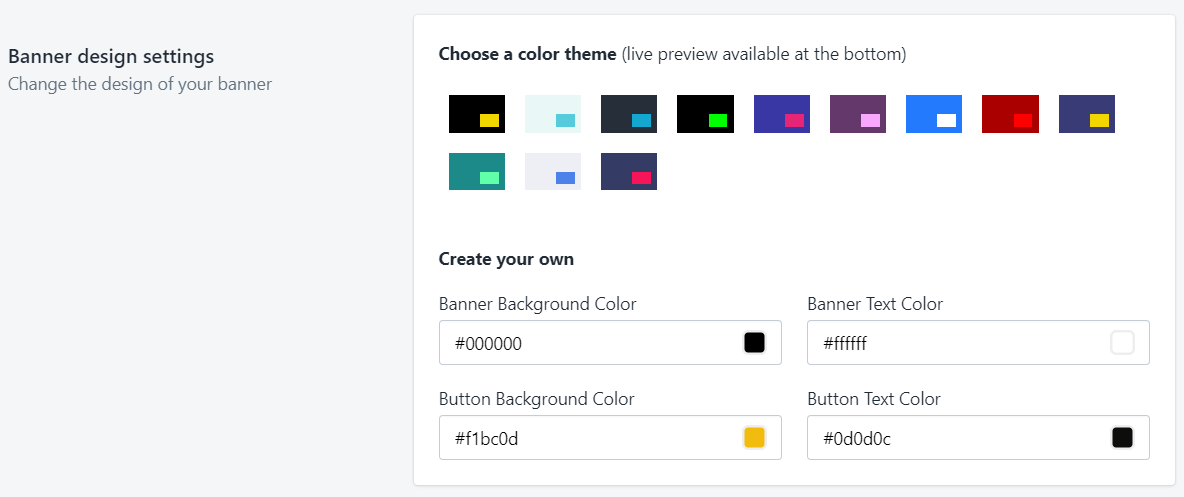Pick the navy theme with red-pink button
Screen dimensions: 1184x497
(x=629, y=171)
